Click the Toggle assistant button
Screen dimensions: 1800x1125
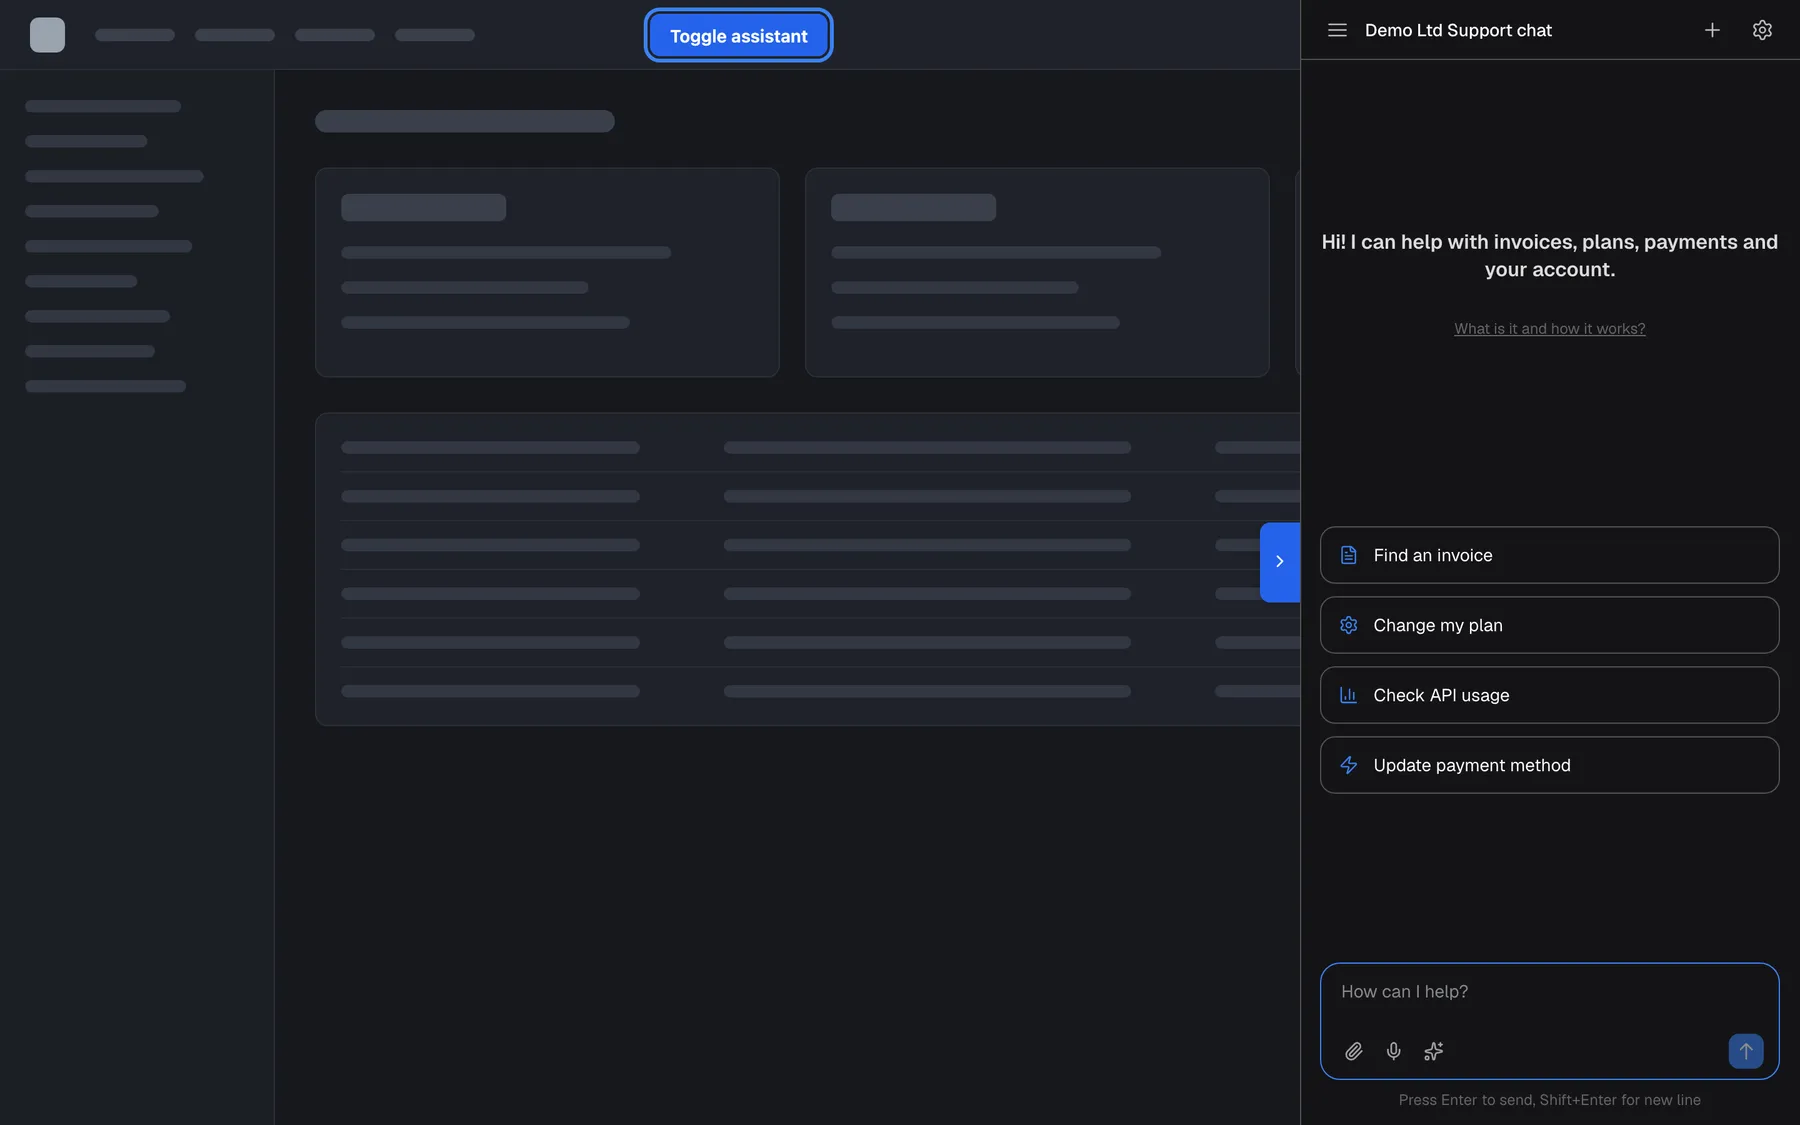(x=738, y=36)
